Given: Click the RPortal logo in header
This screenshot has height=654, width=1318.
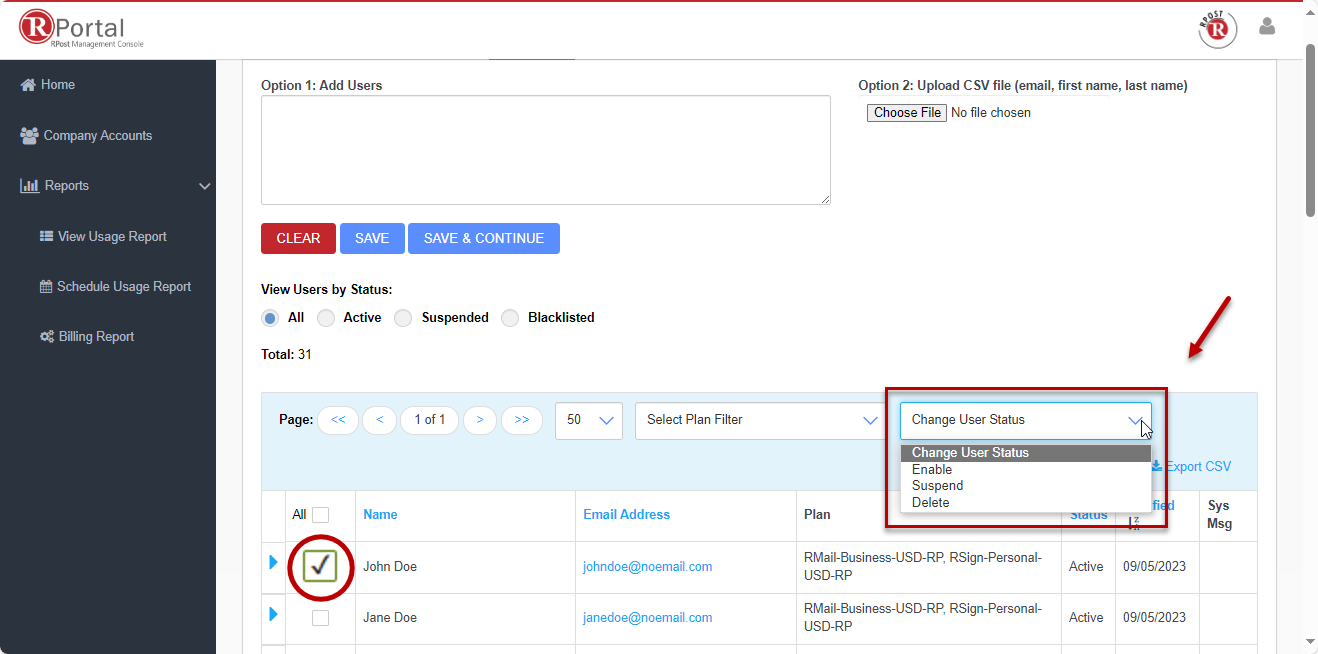Looking at the screenshot, I should [x=82, y=29].
